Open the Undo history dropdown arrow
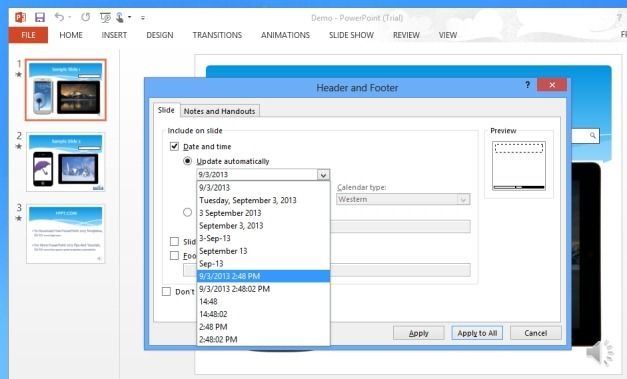Viewport: 627px width, 379px height. point(70,17)
